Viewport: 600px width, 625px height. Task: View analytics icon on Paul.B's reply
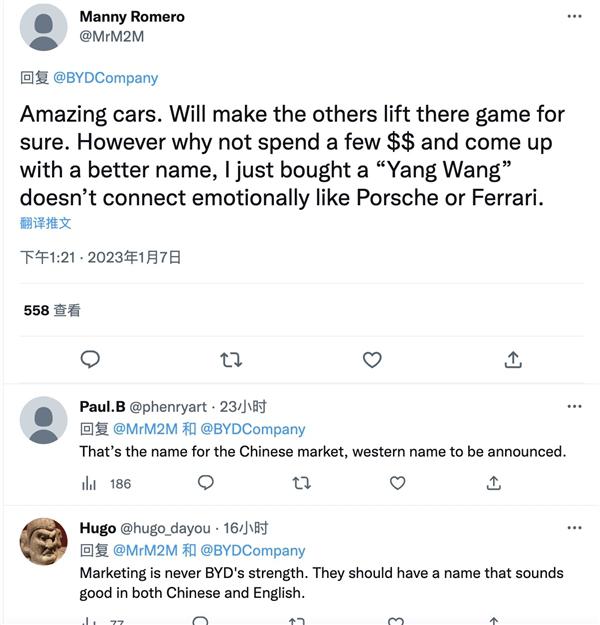[x=89, y=484]
